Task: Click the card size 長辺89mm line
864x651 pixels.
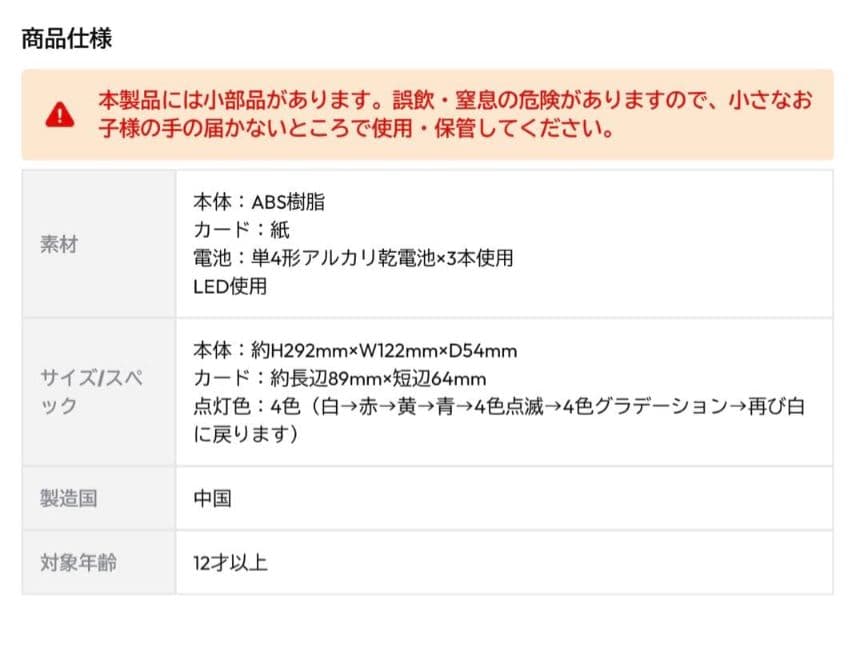Action: pos(339,378)
